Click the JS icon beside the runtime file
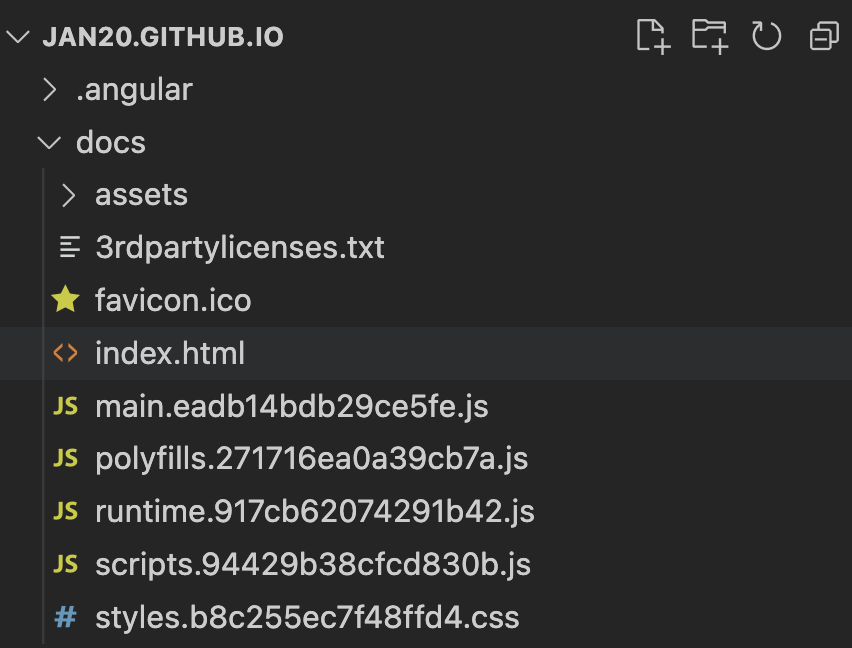The height and width of the screenshot is (648, 852). point(66,511)
